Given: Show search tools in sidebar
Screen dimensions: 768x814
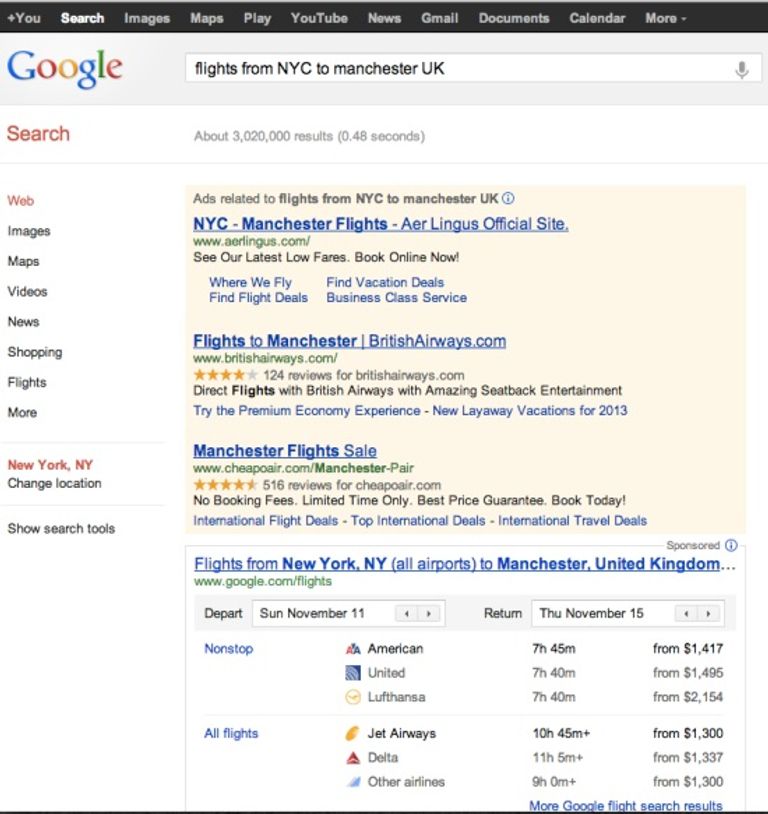Looking at the screenshot, I should (x=61, y=528).
